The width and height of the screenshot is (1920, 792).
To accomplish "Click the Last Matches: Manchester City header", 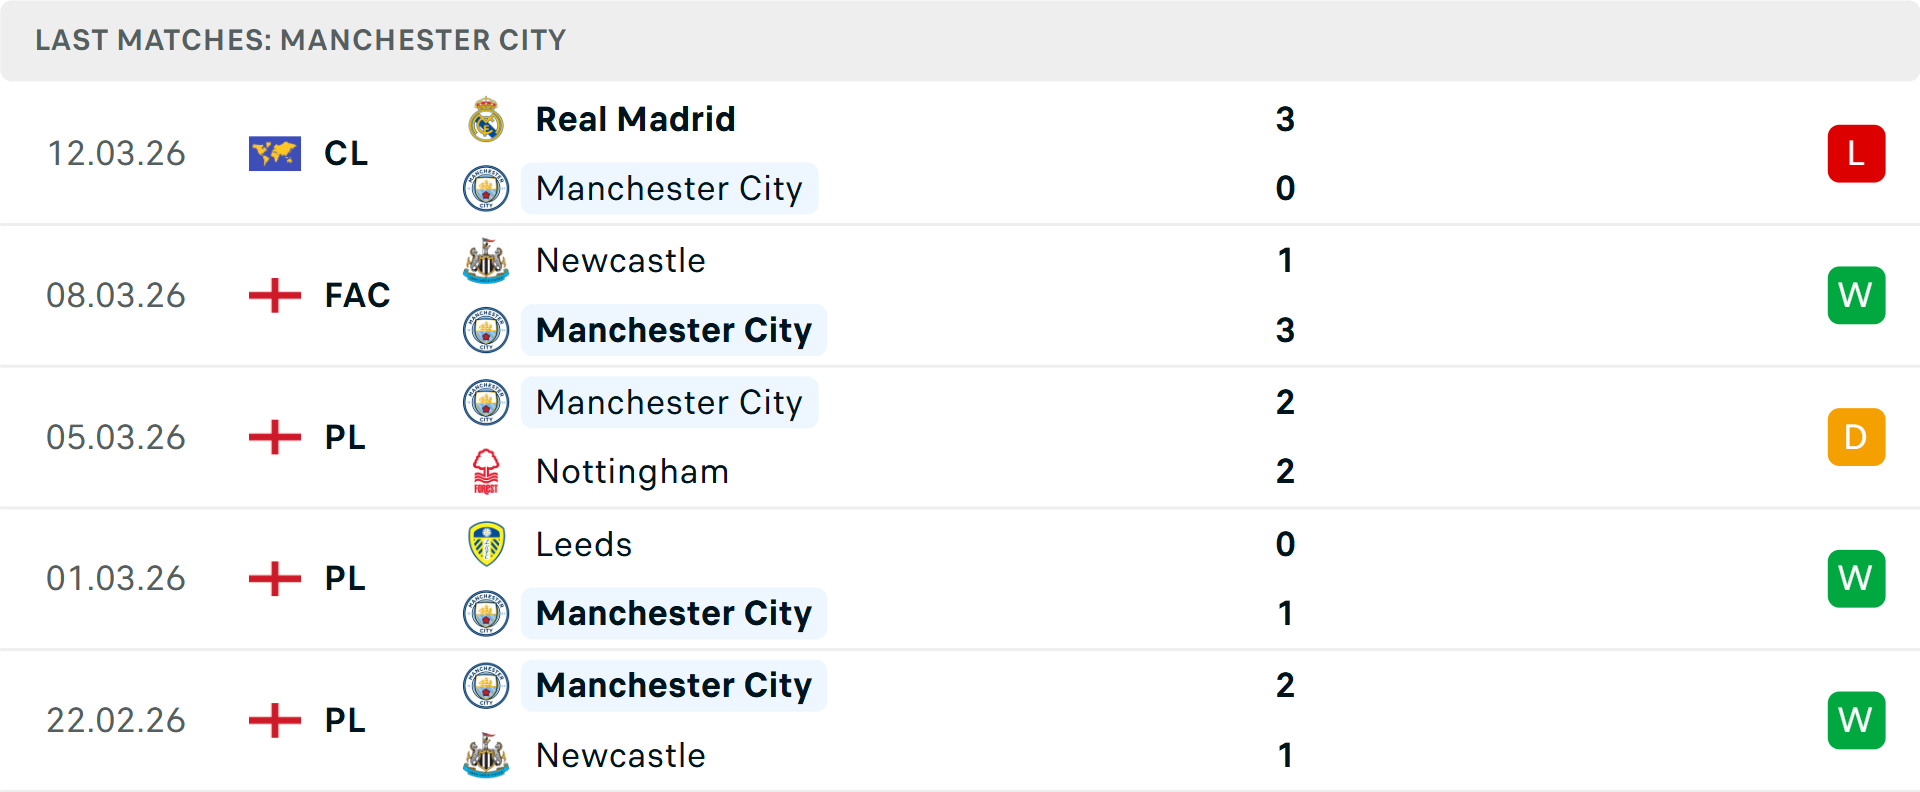I will click(300, 40).
